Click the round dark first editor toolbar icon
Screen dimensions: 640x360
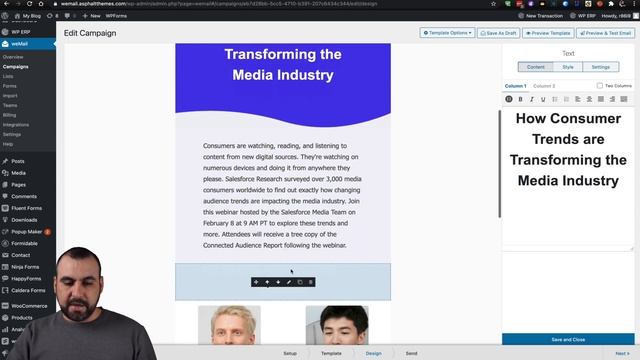click(x=509, y=99)
